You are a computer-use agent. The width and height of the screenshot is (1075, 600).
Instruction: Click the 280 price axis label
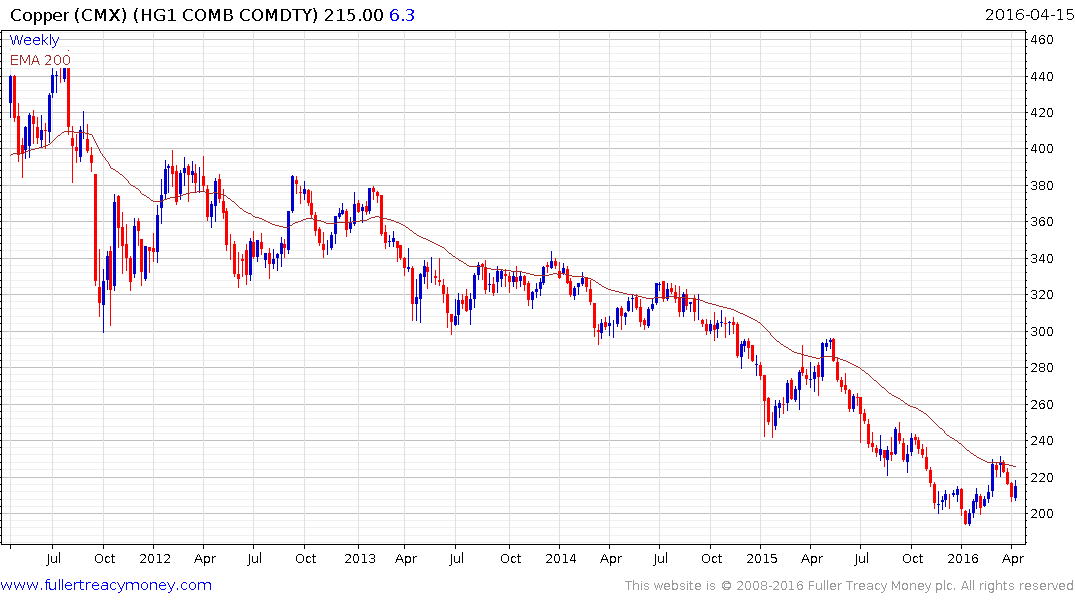[1042, 368]
